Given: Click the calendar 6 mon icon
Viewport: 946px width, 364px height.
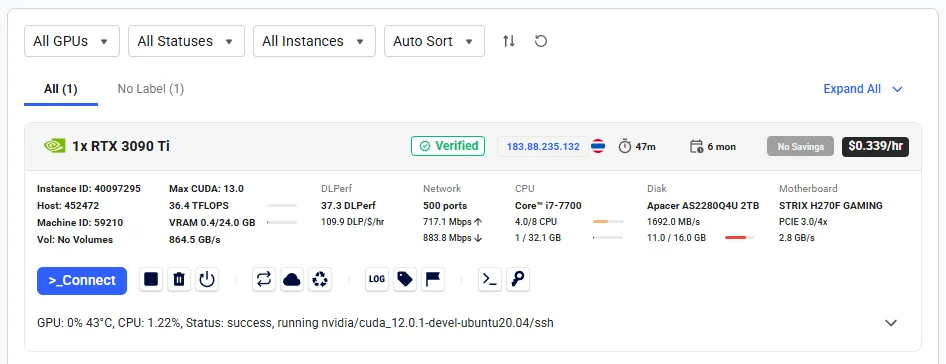Looking at the screenshot, I should [696, 146].
